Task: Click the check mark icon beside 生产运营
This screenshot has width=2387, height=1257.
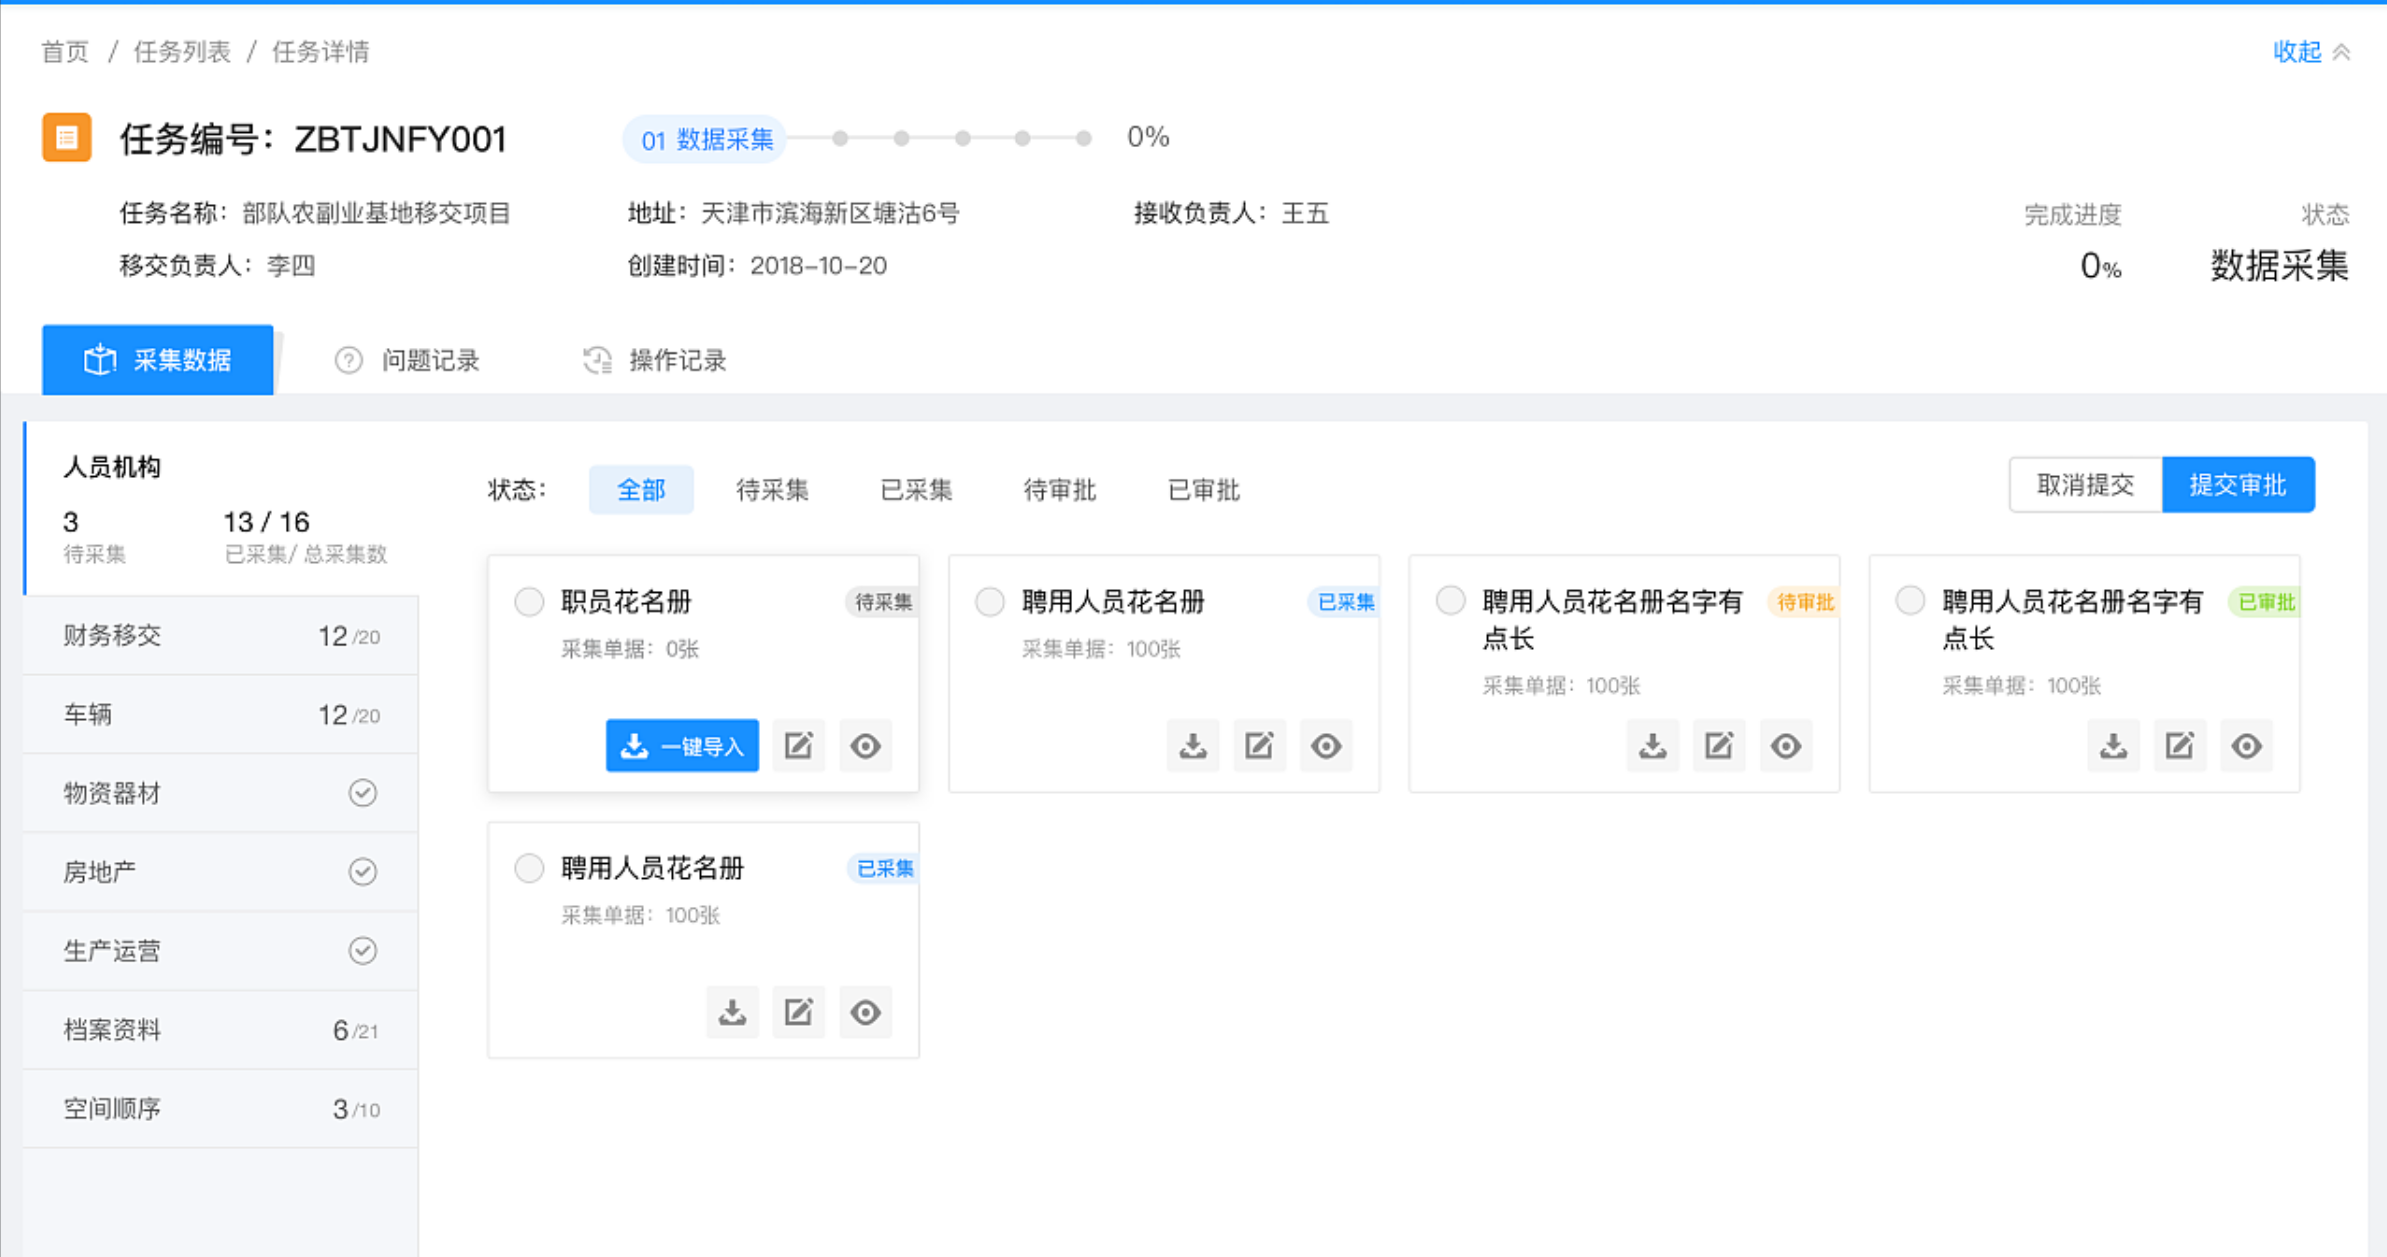Action: [x=363, y=950]
